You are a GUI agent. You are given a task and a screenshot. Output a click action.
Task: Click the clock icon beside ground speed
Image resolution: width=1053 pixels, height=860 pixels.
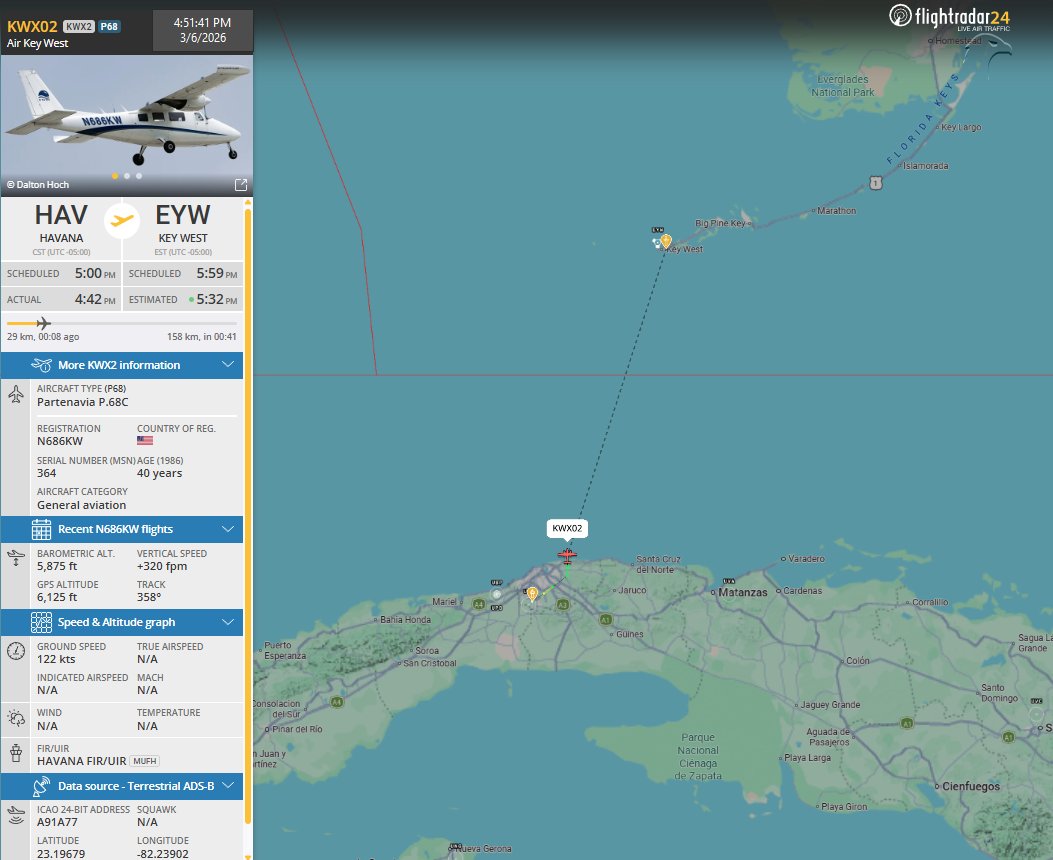pos(15,651)
